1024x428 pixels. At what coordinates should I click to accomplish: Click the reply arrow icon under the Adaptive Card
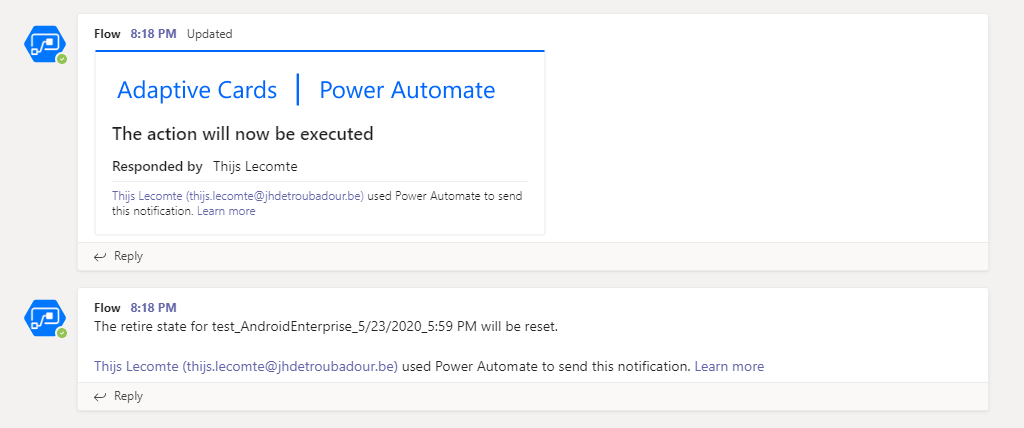(100, 256)
